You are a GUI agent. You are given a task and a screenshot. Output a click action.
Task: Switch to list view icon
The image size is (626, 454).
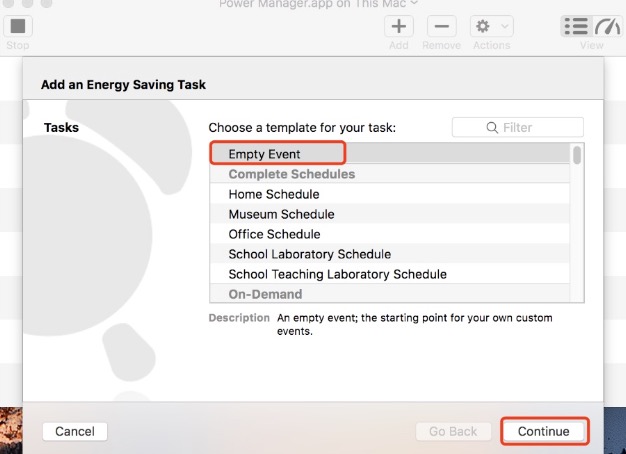(576, 27)
